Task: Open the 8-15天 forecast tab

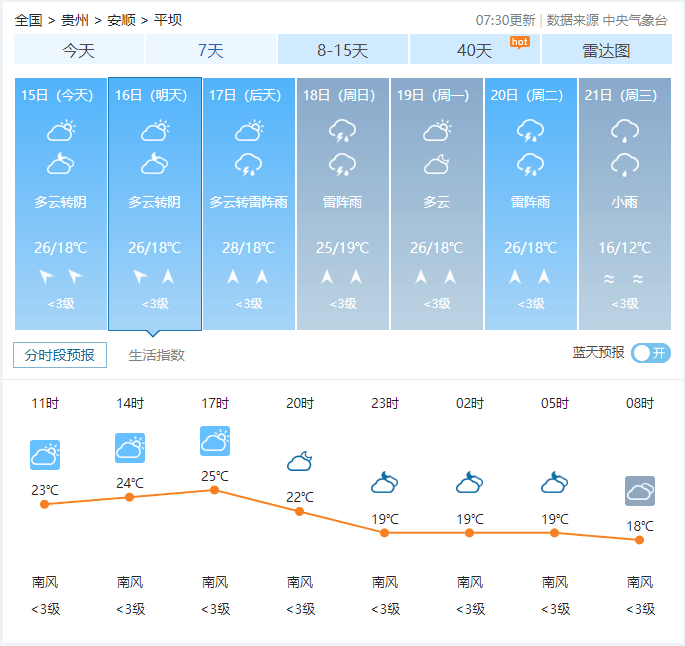Action: tap(343, 49)
